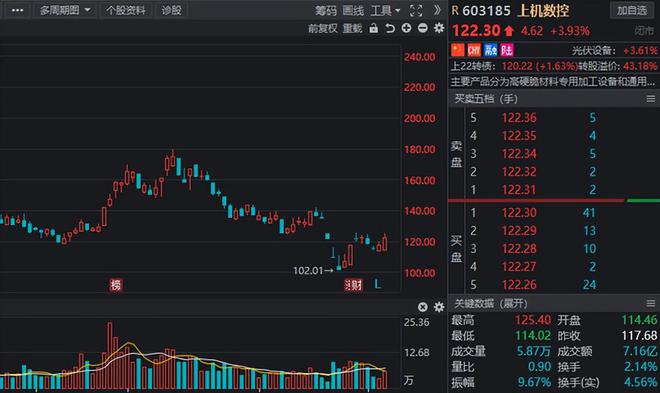The width and height of the screenshot is (660, 393).
Task: Click the blue L marker on chart
Action: [x=378, y=284]
